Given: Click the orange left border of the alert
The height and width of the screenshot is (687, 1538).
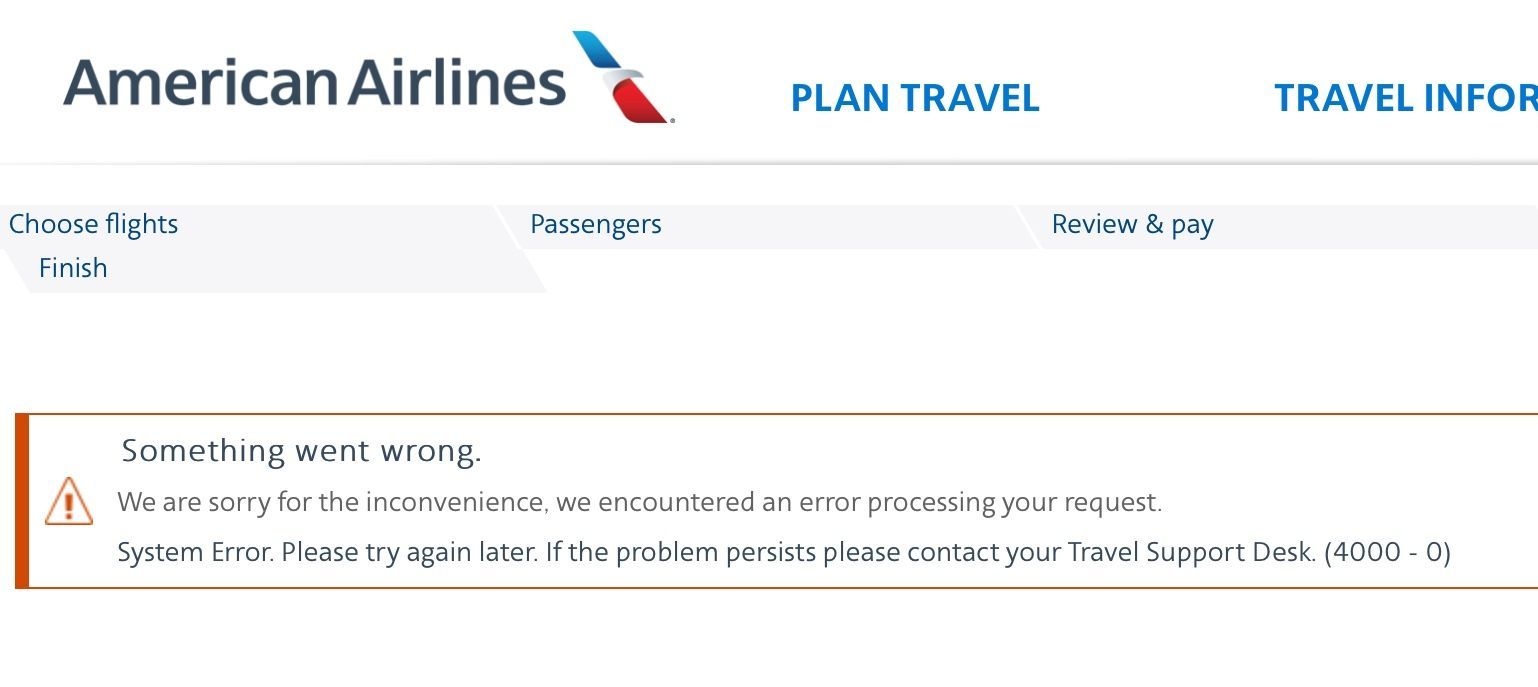Looking at the screenshot, I should click(22, 501).
